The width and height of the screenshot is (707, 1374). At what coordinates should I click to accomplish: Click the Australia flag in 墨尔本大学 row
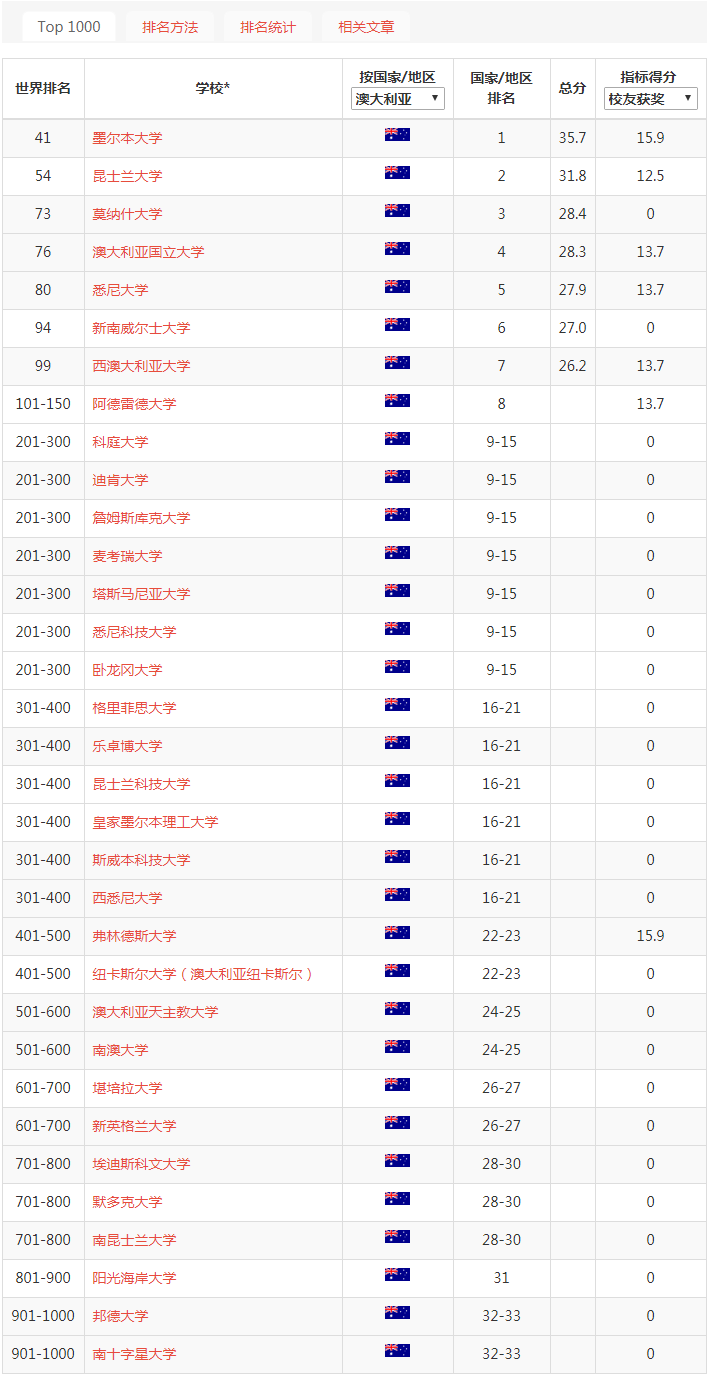pos(397,135)
